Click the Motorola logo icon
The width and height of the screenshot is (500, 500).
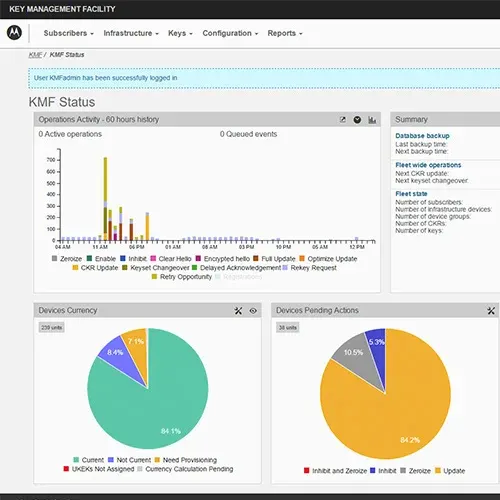tap(14, 33)
